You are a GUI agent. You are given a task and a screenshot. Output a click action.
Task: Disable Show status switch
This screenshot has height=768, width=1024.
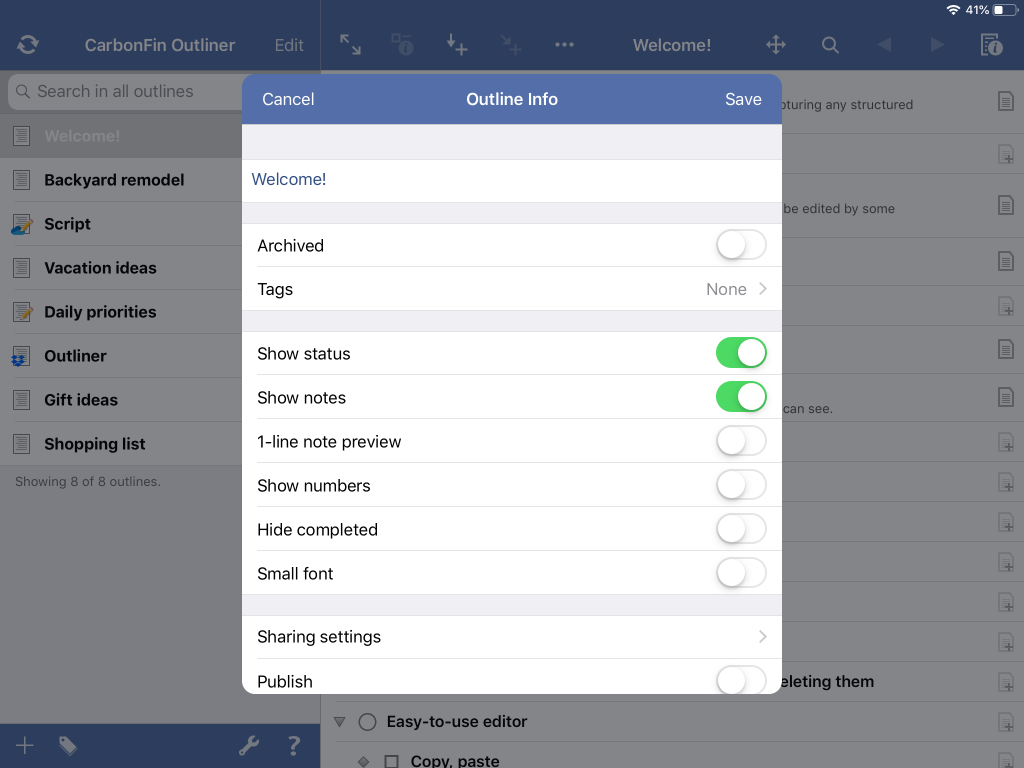[x=741, y=353]
